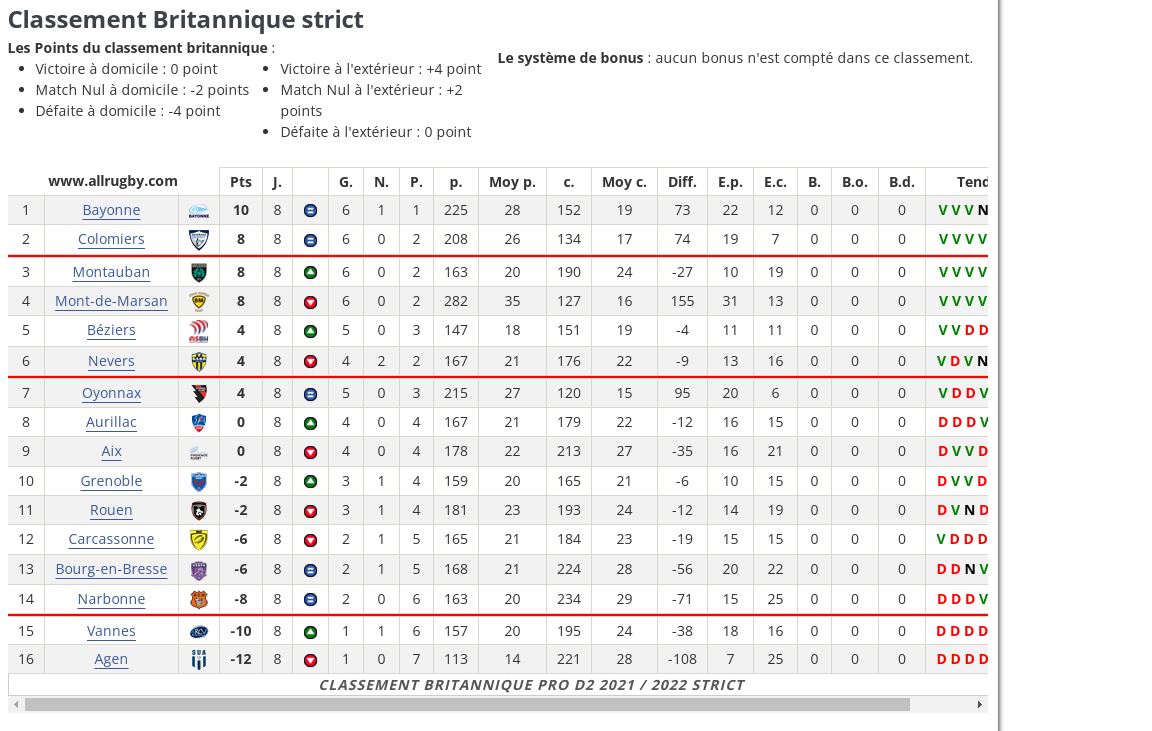Image resolution: width=1152 pixels, height=731 pixels.
Task: Click the Colomiers club crest icon
Action: click(199, 240)
